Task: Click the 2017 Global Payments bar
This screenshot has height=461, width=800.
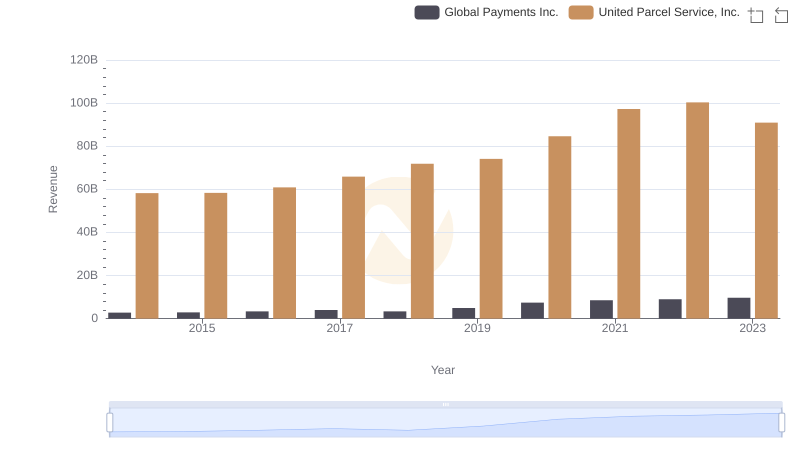Action: [326, 314]
